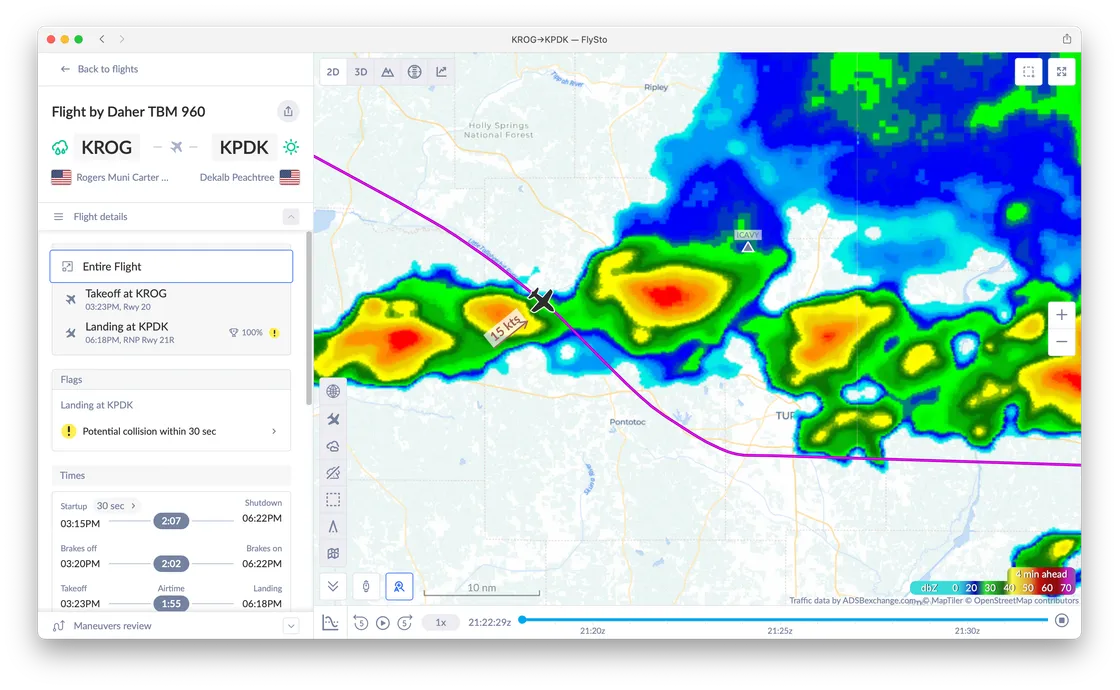Click the KROG departure airport code

tap(106, 147)
